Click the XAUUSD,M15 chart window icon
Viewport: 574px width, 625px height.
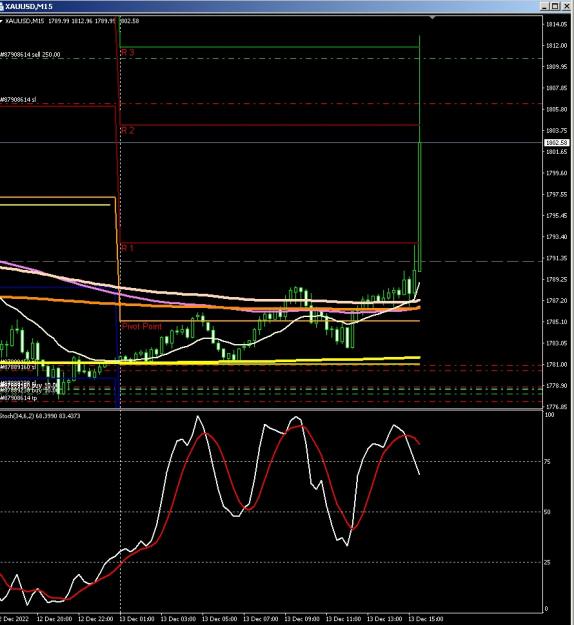(x=1, y=6)
